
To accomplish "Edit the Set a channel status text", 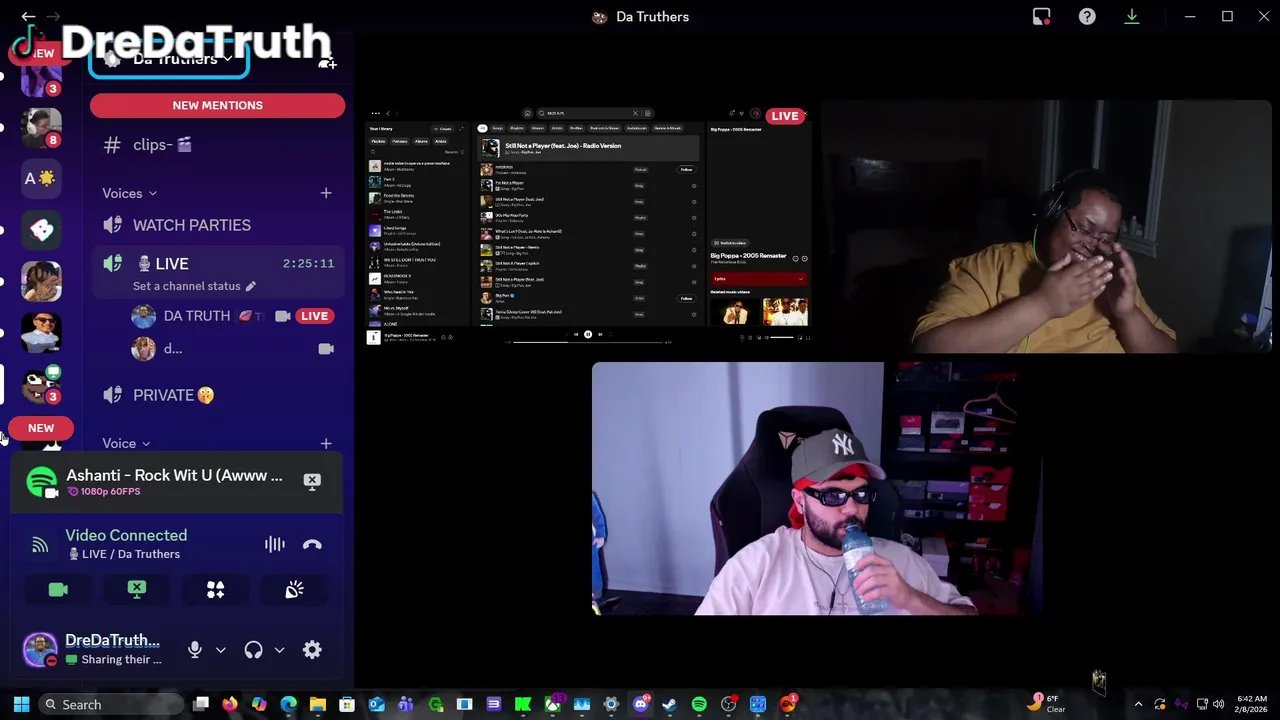I will click(x=194, y=286).
